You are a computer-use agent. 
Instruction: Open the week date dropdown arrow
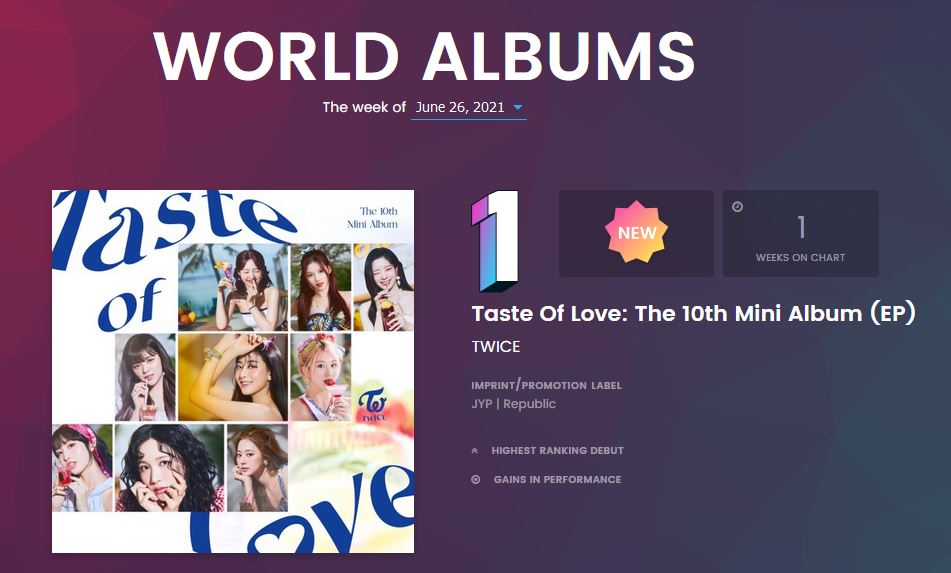[517, 107]
